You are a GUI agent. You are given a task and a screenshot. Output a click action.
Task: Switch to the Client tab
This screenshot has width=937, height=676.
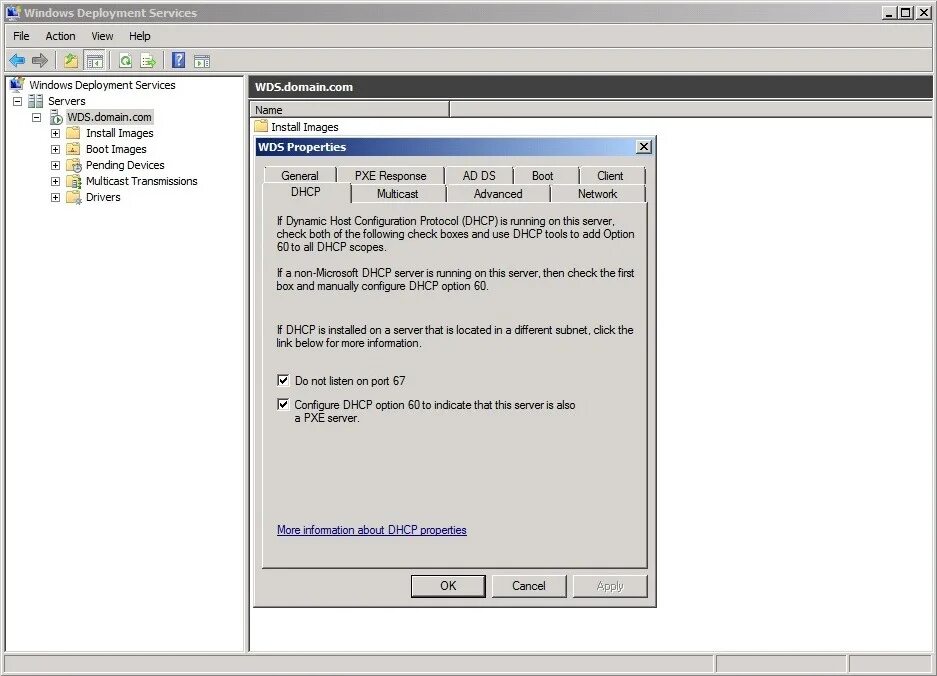pyautogui.click(x=610, y=176)
